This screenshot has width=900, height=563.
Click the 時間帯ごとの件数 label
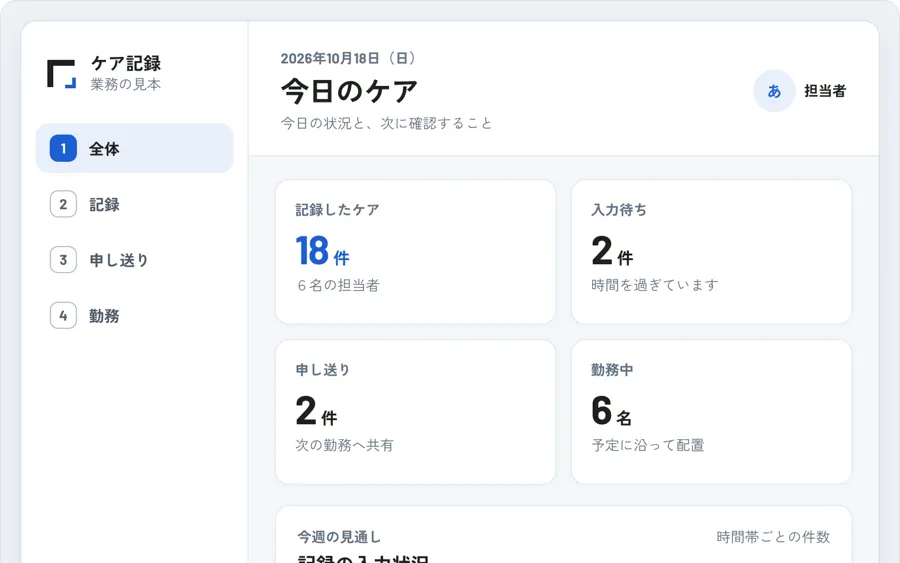(x=773, y=537)
